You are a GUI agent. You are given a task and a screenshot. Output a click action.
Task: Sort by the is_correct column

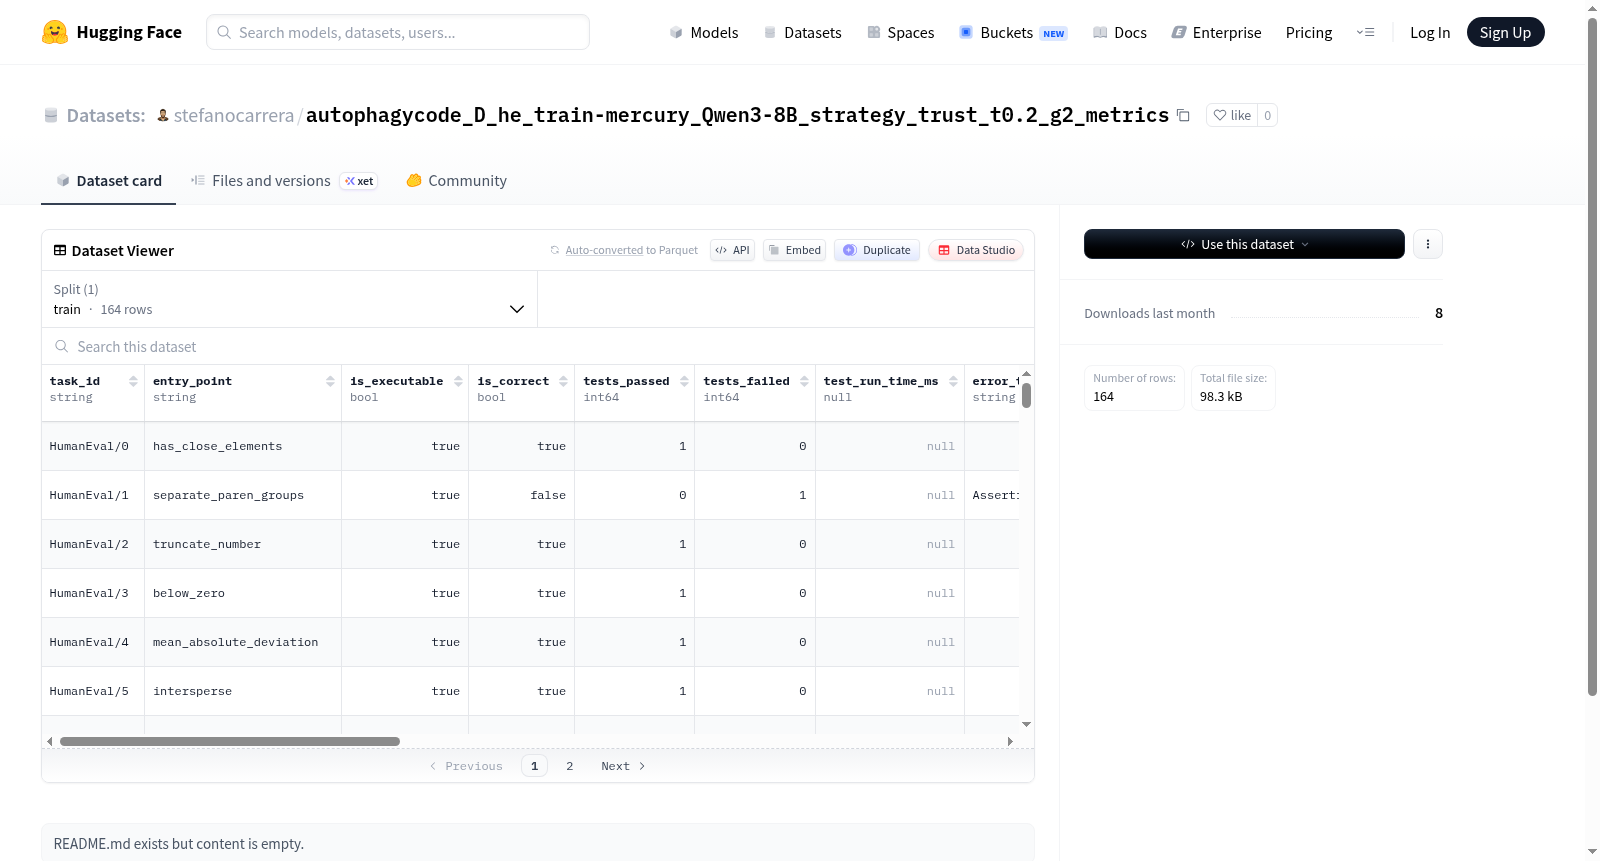tap(563, 381)
